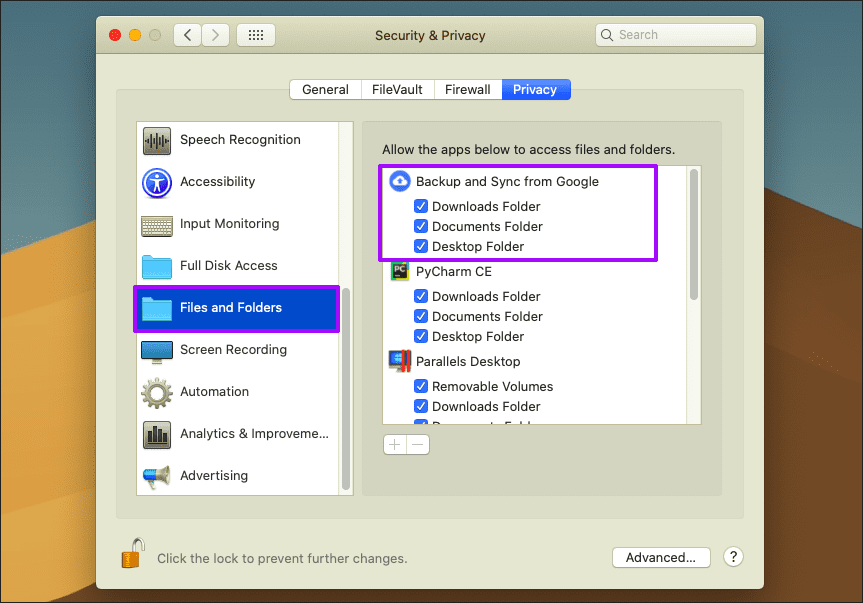The image size is (863, 603).
Task: Uncheck Downloads Folder for PyCharm CE
Action: click(x=421, y=296)
